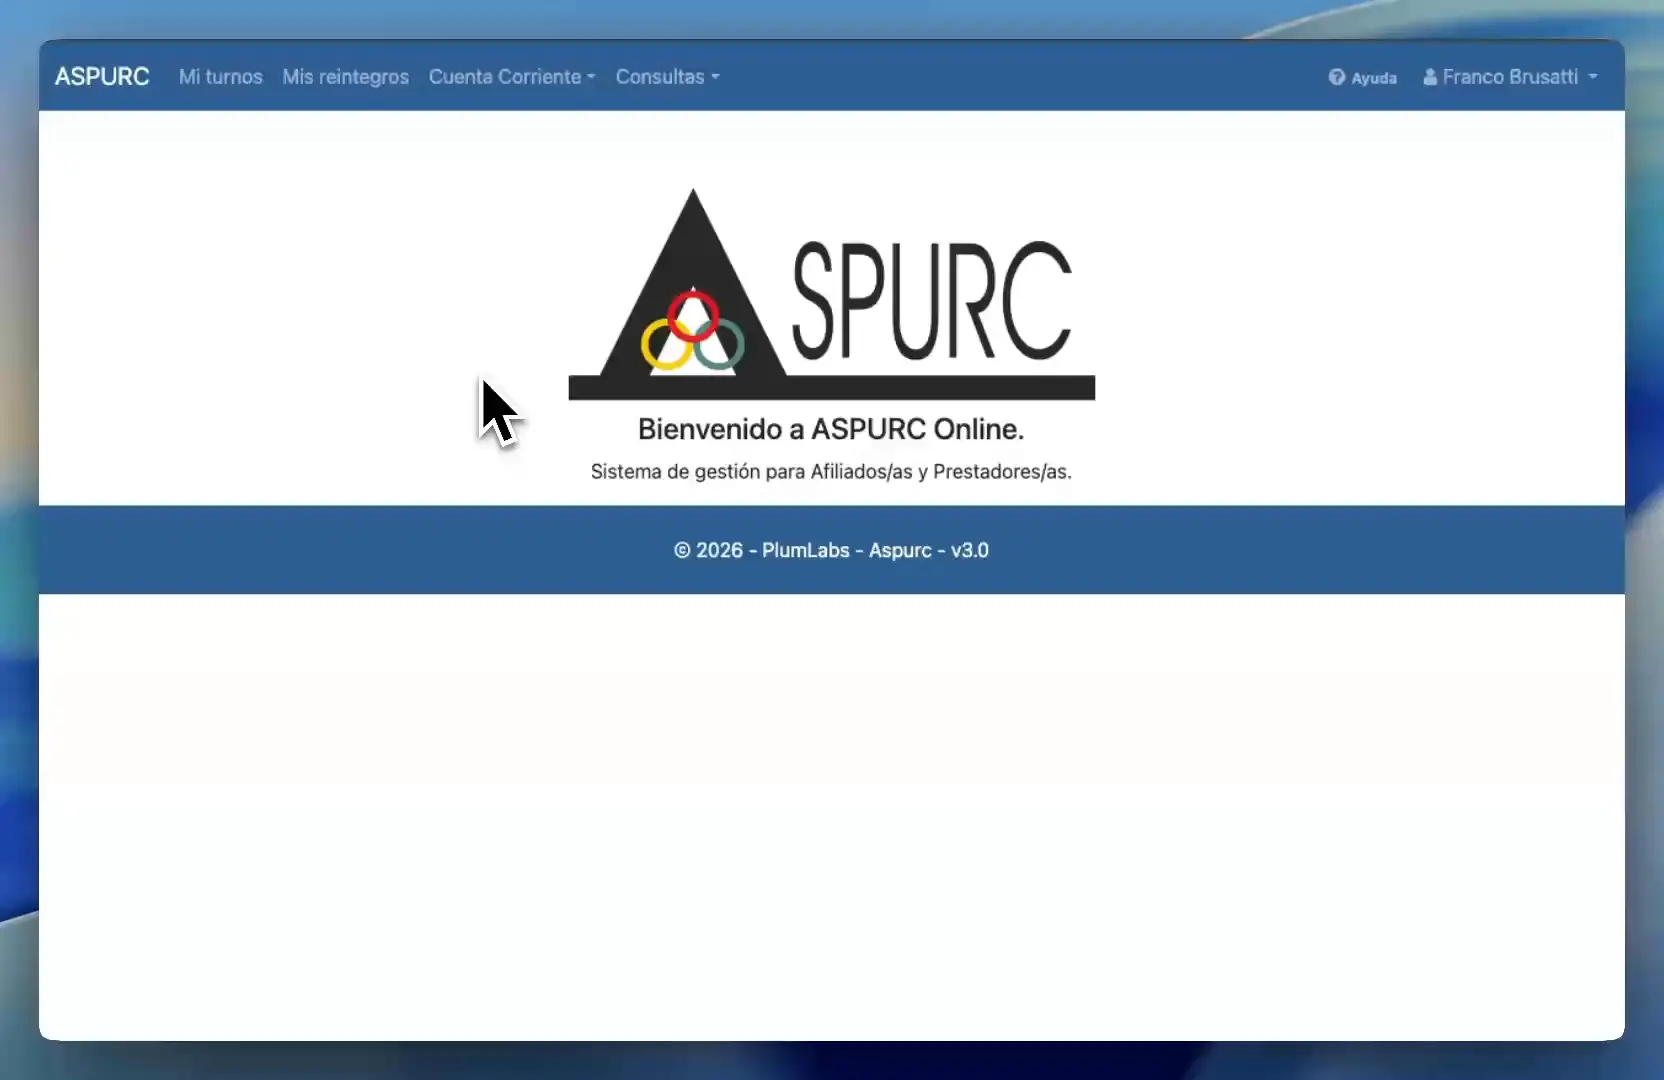1664x1080 pixels.
Task: Click the person silhouette in the top-right corner
Action: 1429,77
